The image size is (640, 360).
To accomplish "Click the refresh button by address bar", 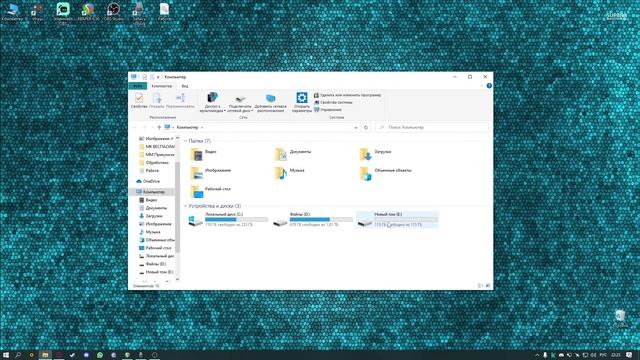I will [366, 128].
